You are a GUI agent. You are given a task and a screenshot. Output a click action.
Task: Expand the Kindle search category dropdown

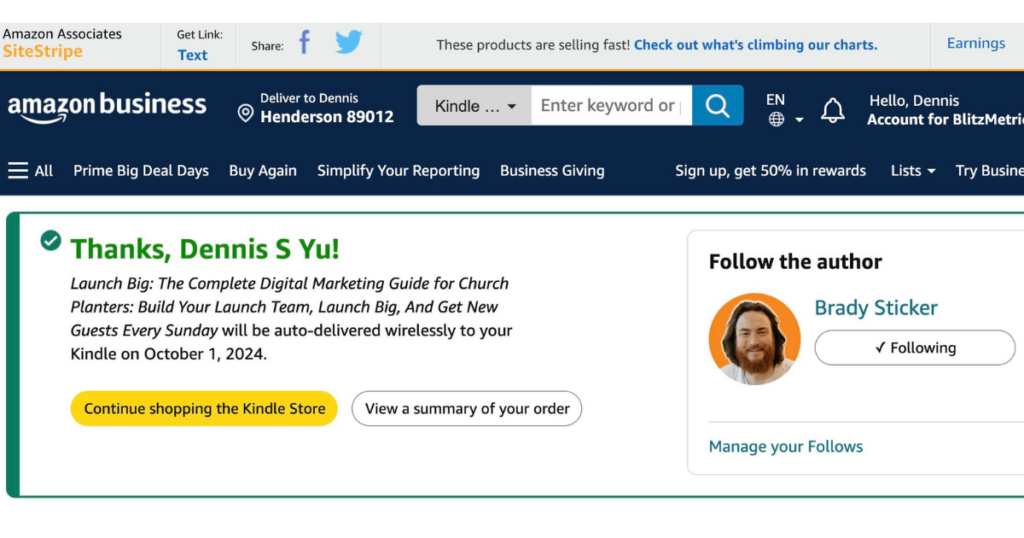click(474, 105)
